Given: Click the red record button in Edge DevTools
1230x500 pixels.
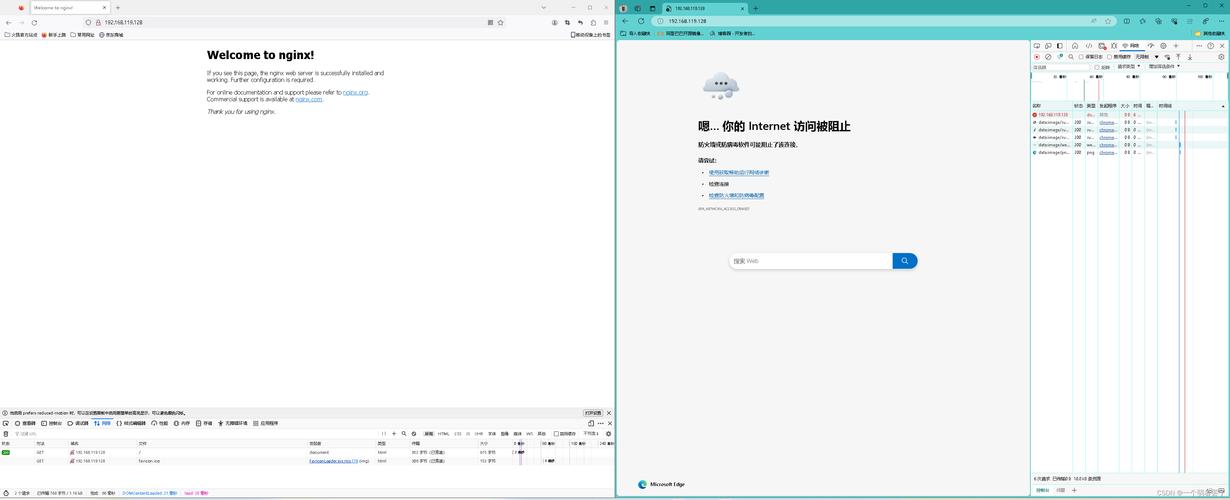Looking at the screenshot, I should 1037,57.
